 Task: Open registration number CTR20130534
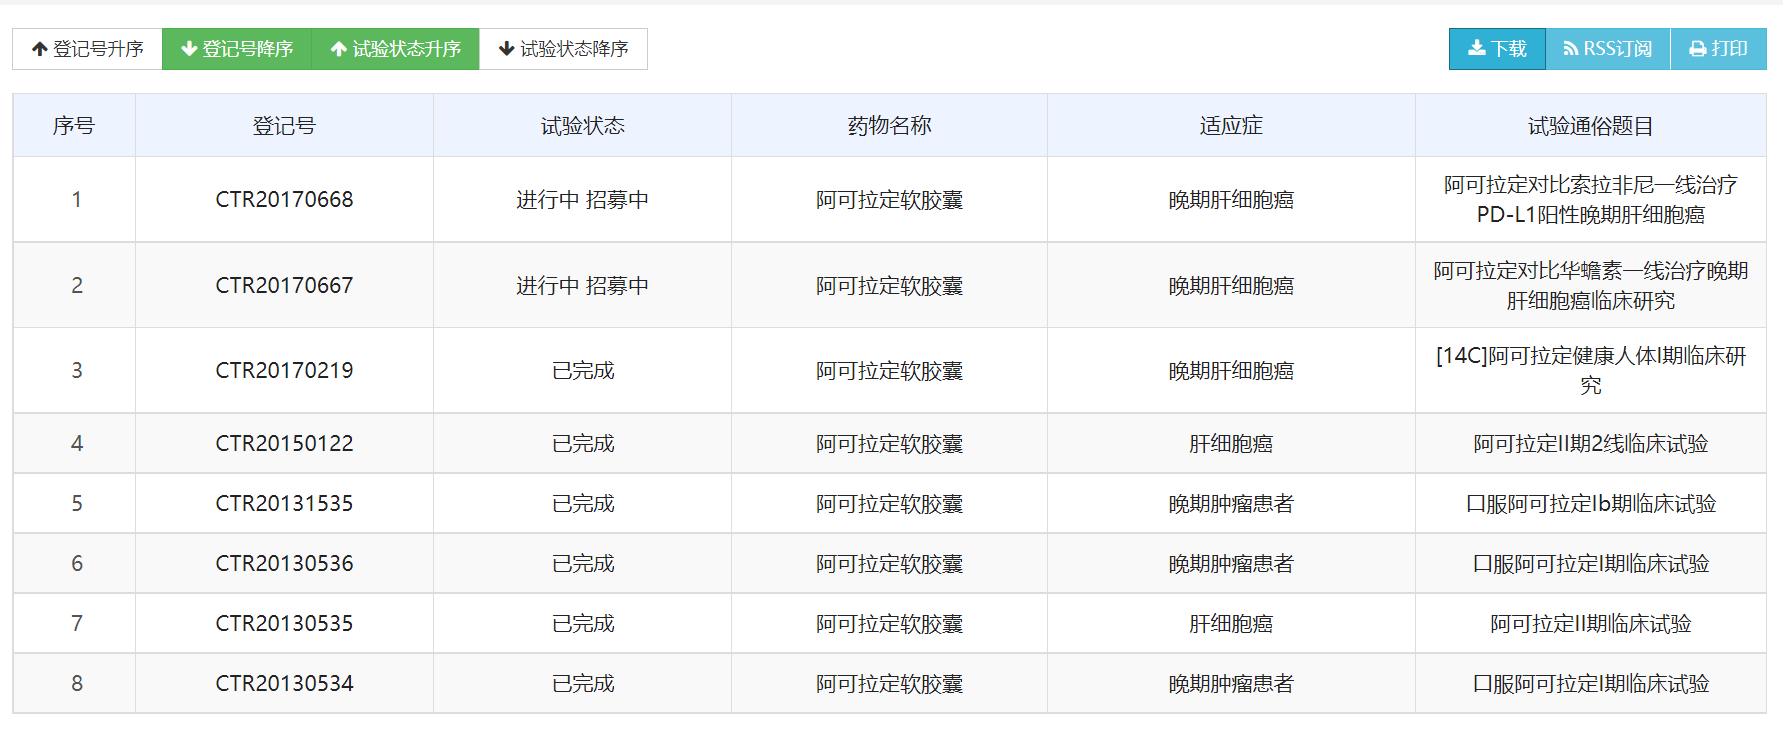pyautogui.click(x=284, y=684)
